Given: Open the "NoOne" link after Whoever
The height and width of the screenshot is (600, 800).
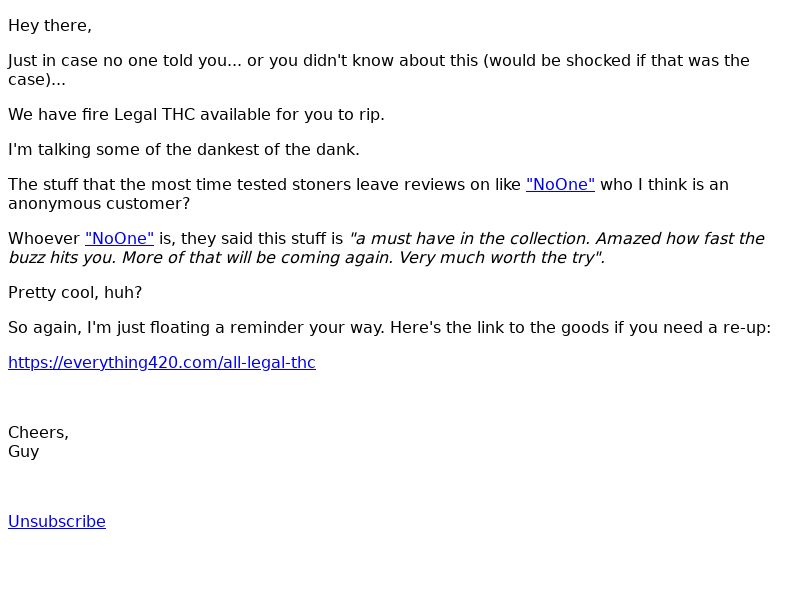Looking at the screenshot, I should pyautogui.click(x=119, y=238).
